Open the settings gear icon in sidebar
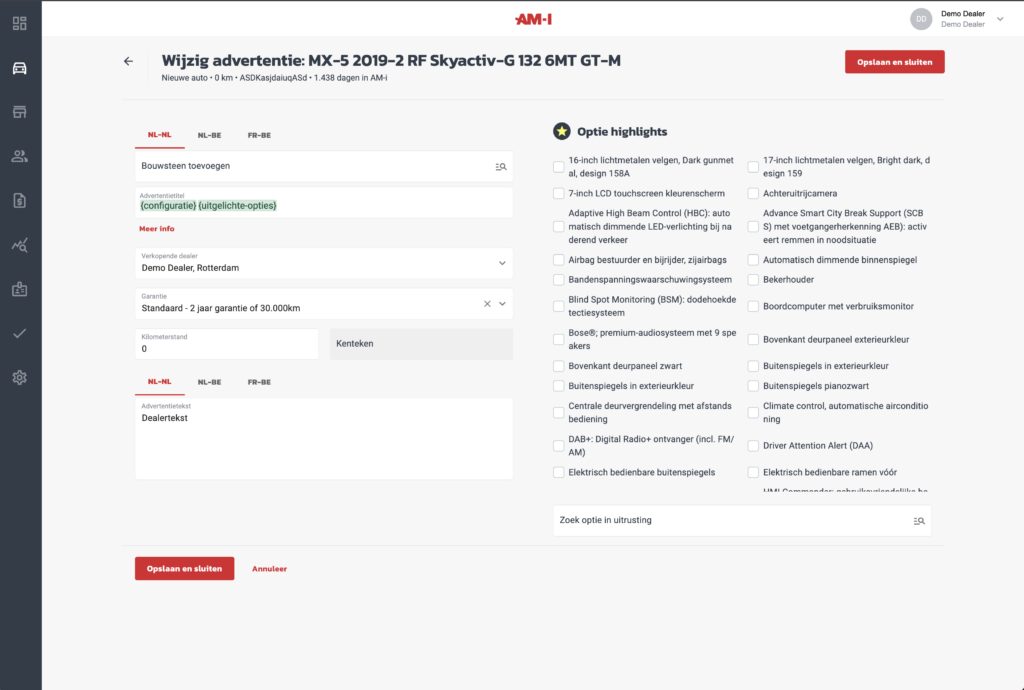Image resolution: width=1024 pixels, height=690 pixels. [20, 377]
